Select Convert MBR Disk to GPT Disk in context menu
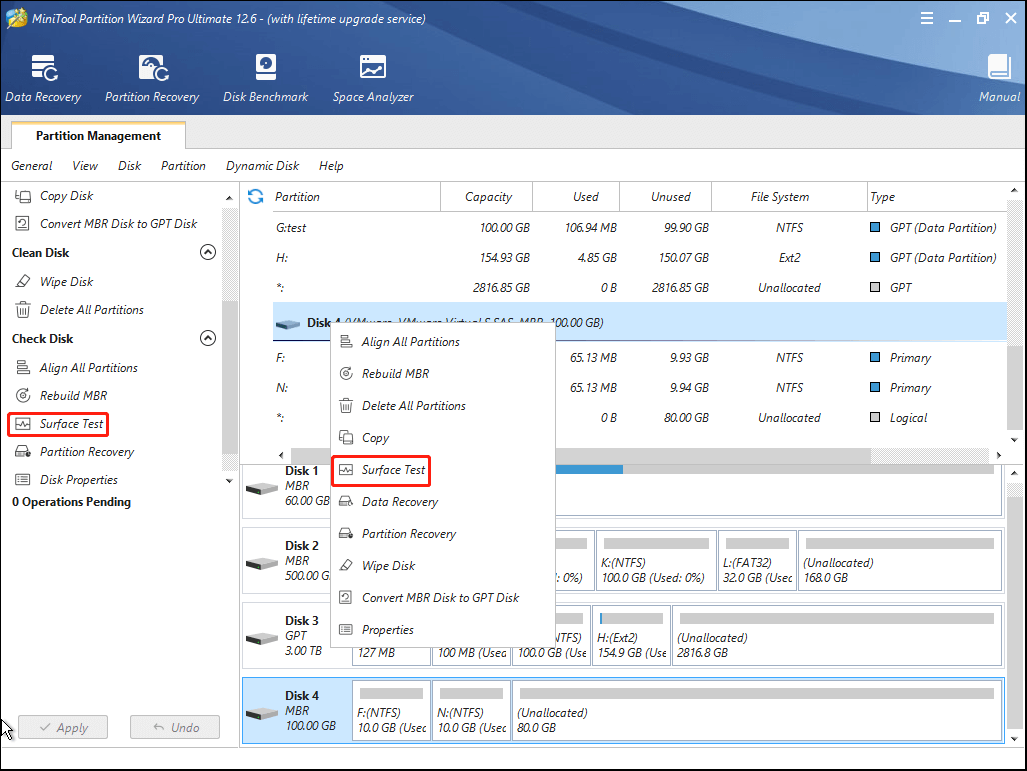The image size is (1027, 771). coord(443,598)
